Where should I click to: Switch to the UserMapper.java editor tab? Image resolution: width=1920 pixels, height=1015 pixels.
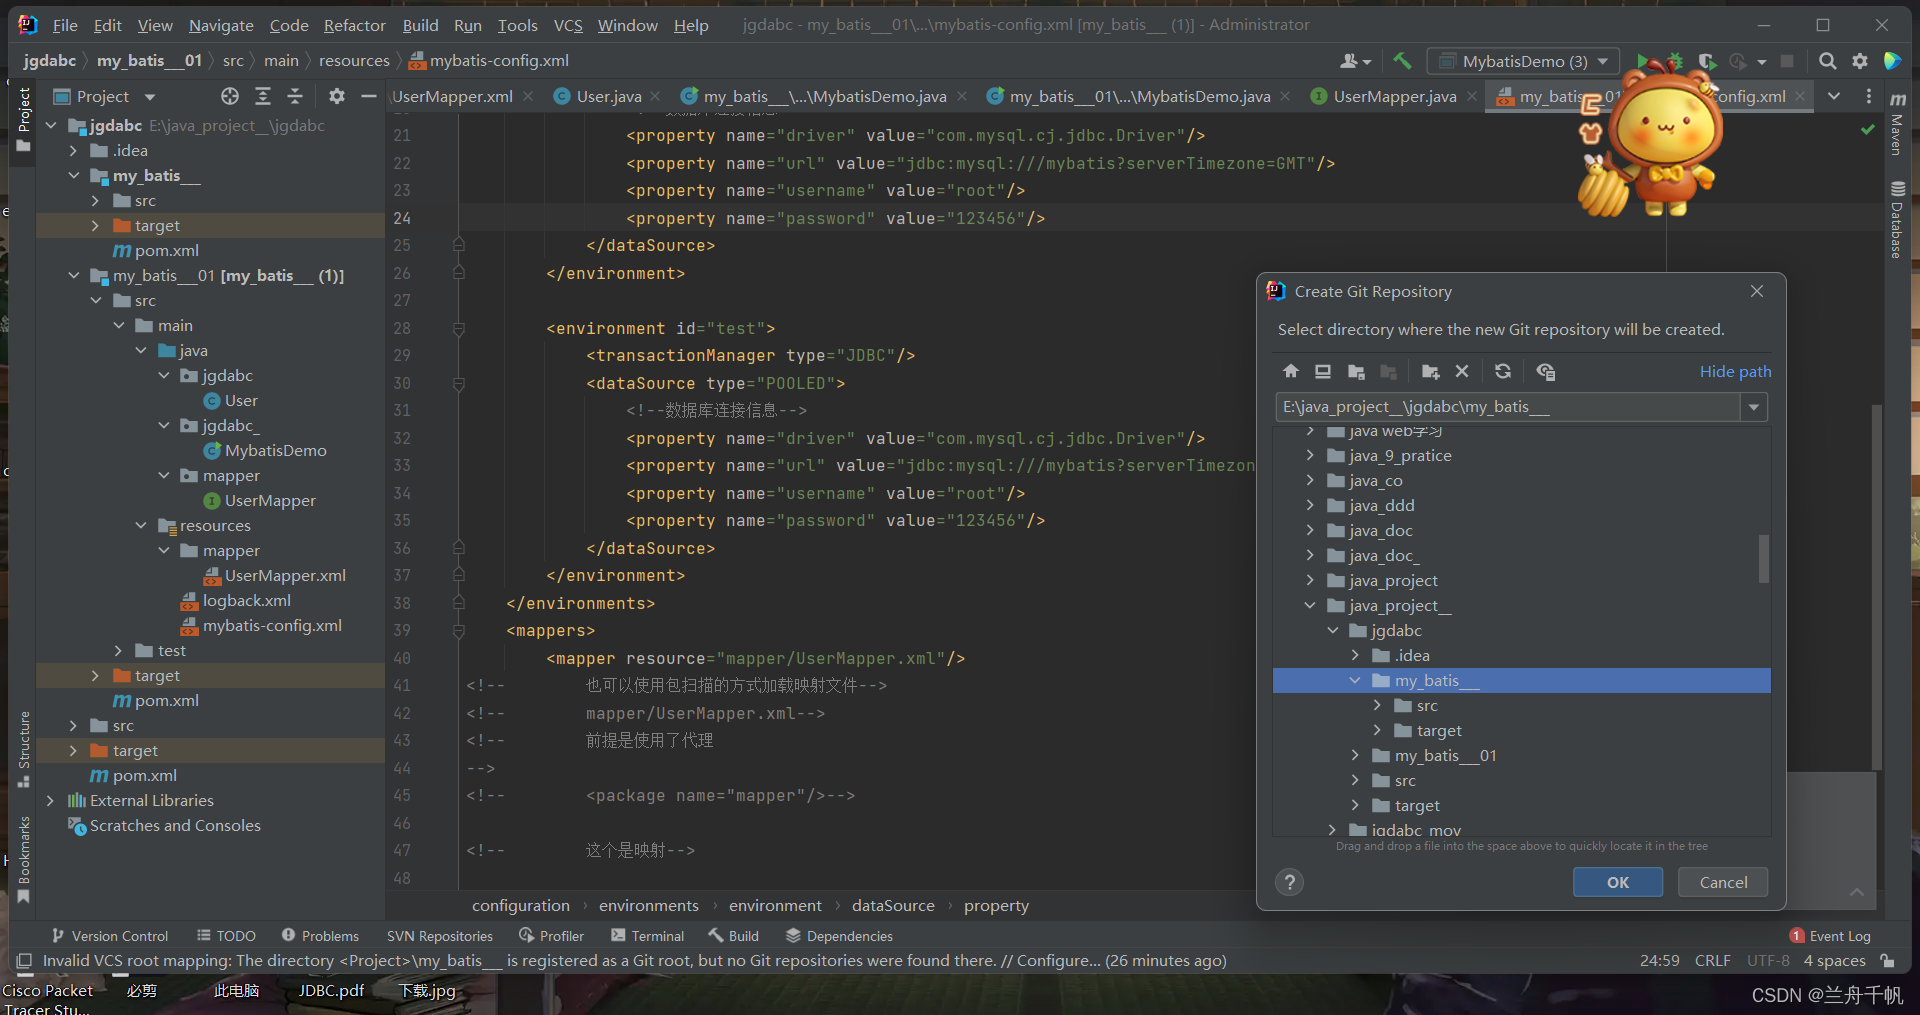pyautogui.click(x=1394, y=97)
